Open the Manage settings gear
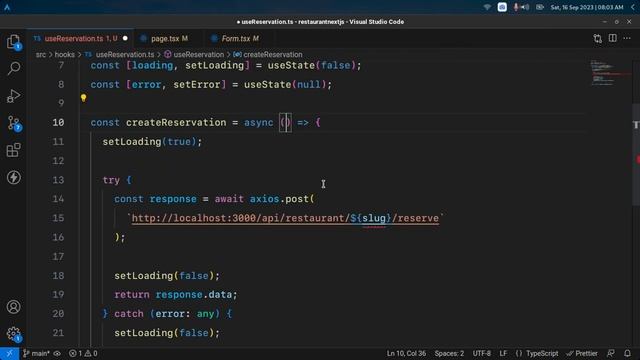Screen dimensions: 640x360 point(13,334)
